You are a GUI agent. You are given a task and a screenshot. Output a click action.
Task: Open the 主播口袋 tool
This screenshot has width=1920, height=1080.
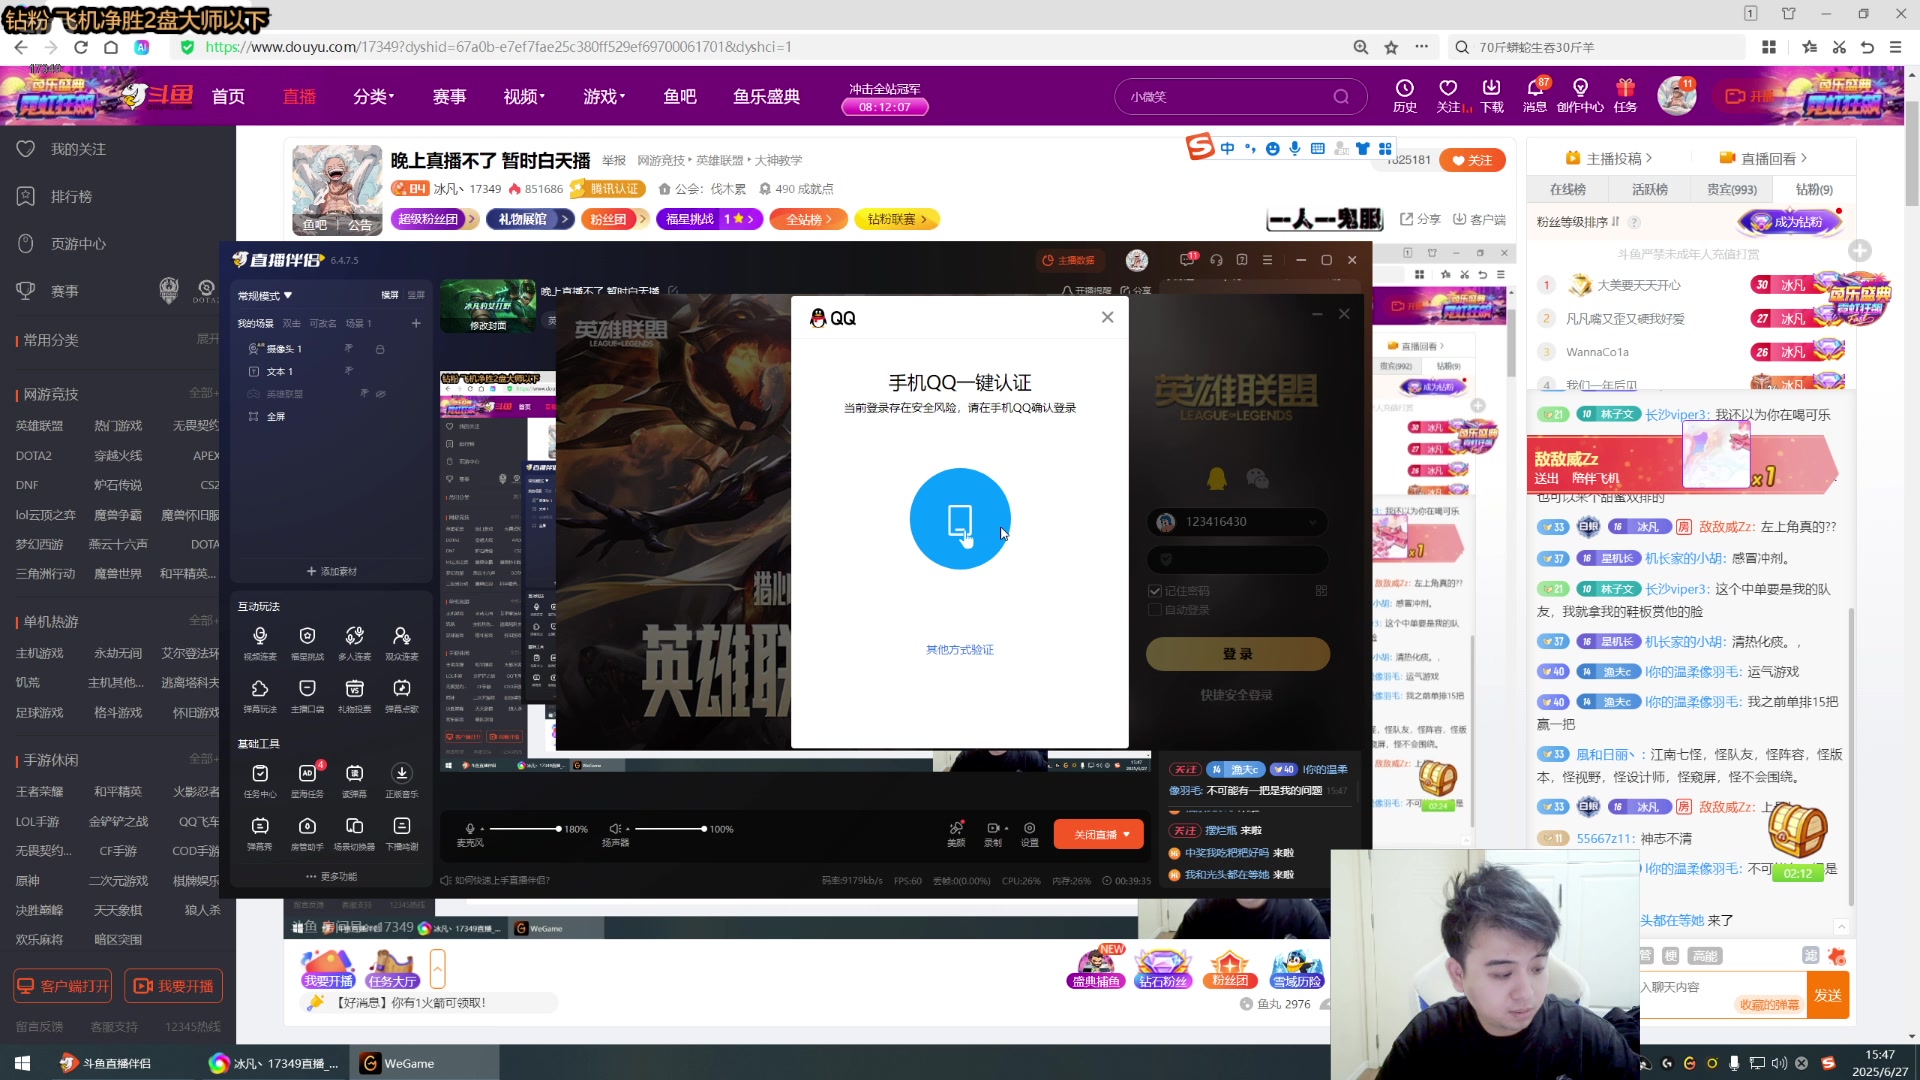[307, 696]
